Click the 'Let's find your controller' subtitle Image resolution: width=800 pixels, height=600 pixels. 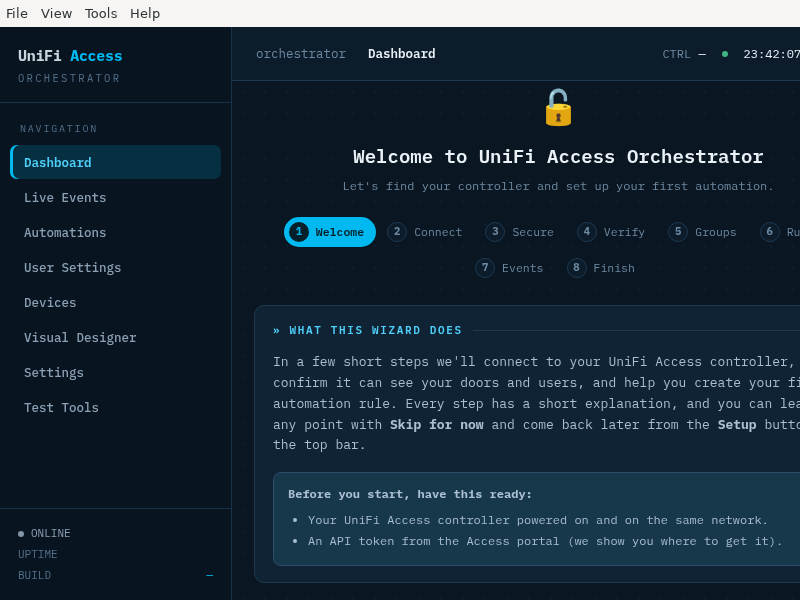558,186
